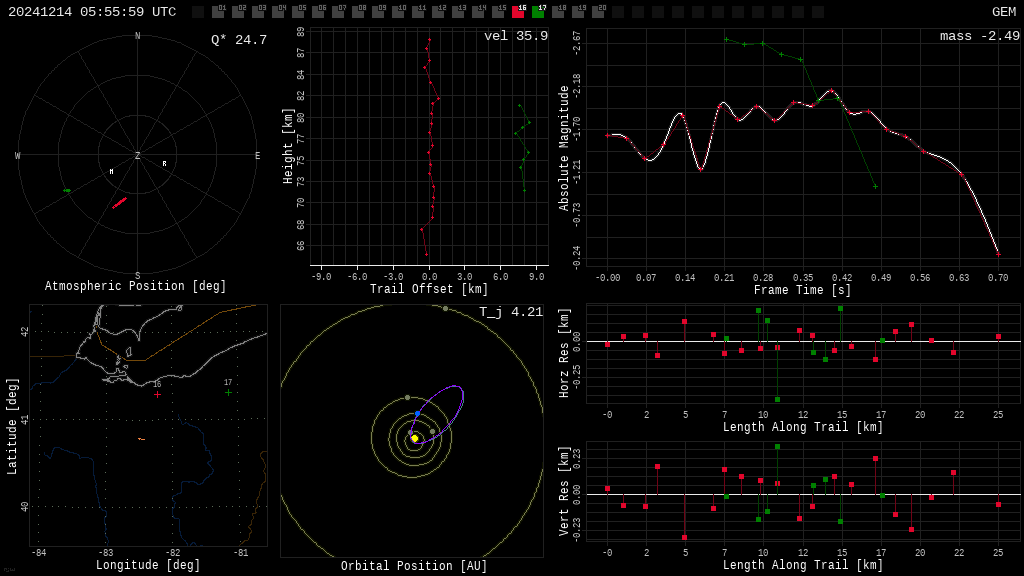Select station indicator 15
The width and height of the screenshot is (1024, 576).
(x=498, y=11)
